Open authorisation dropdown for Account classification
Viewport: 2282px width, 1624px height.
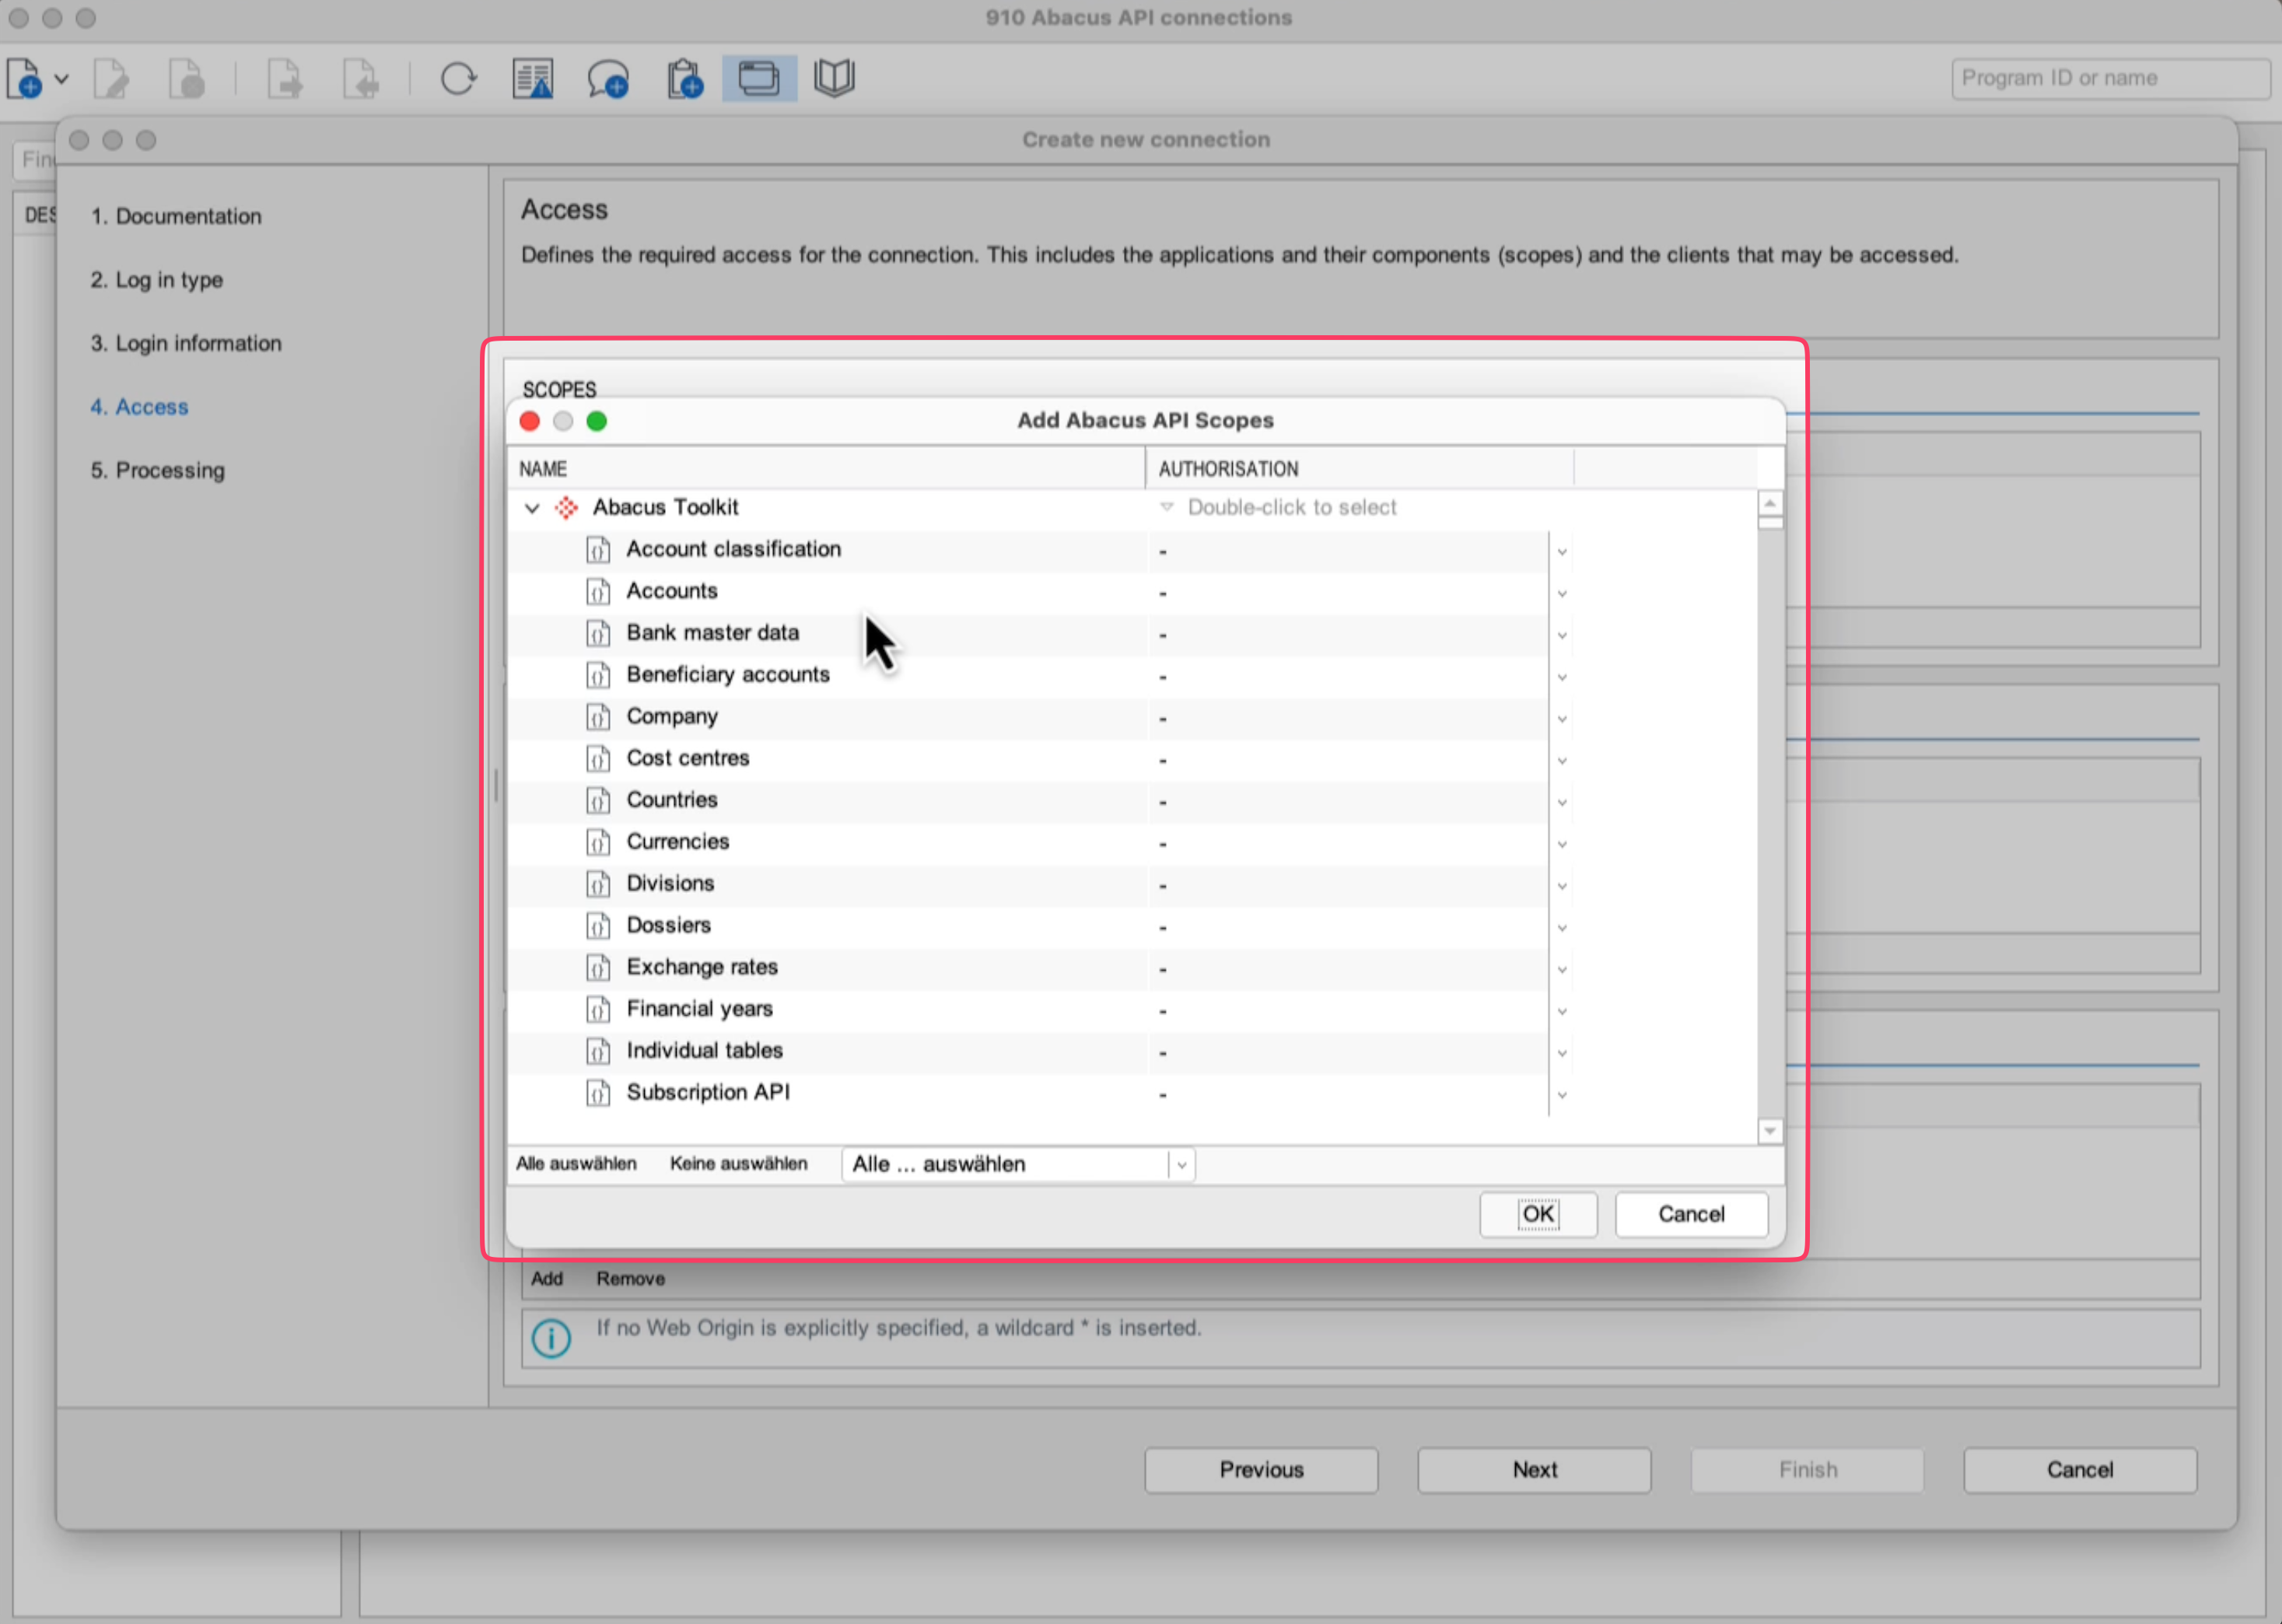pyautogui.click(x=1561, y=552)
